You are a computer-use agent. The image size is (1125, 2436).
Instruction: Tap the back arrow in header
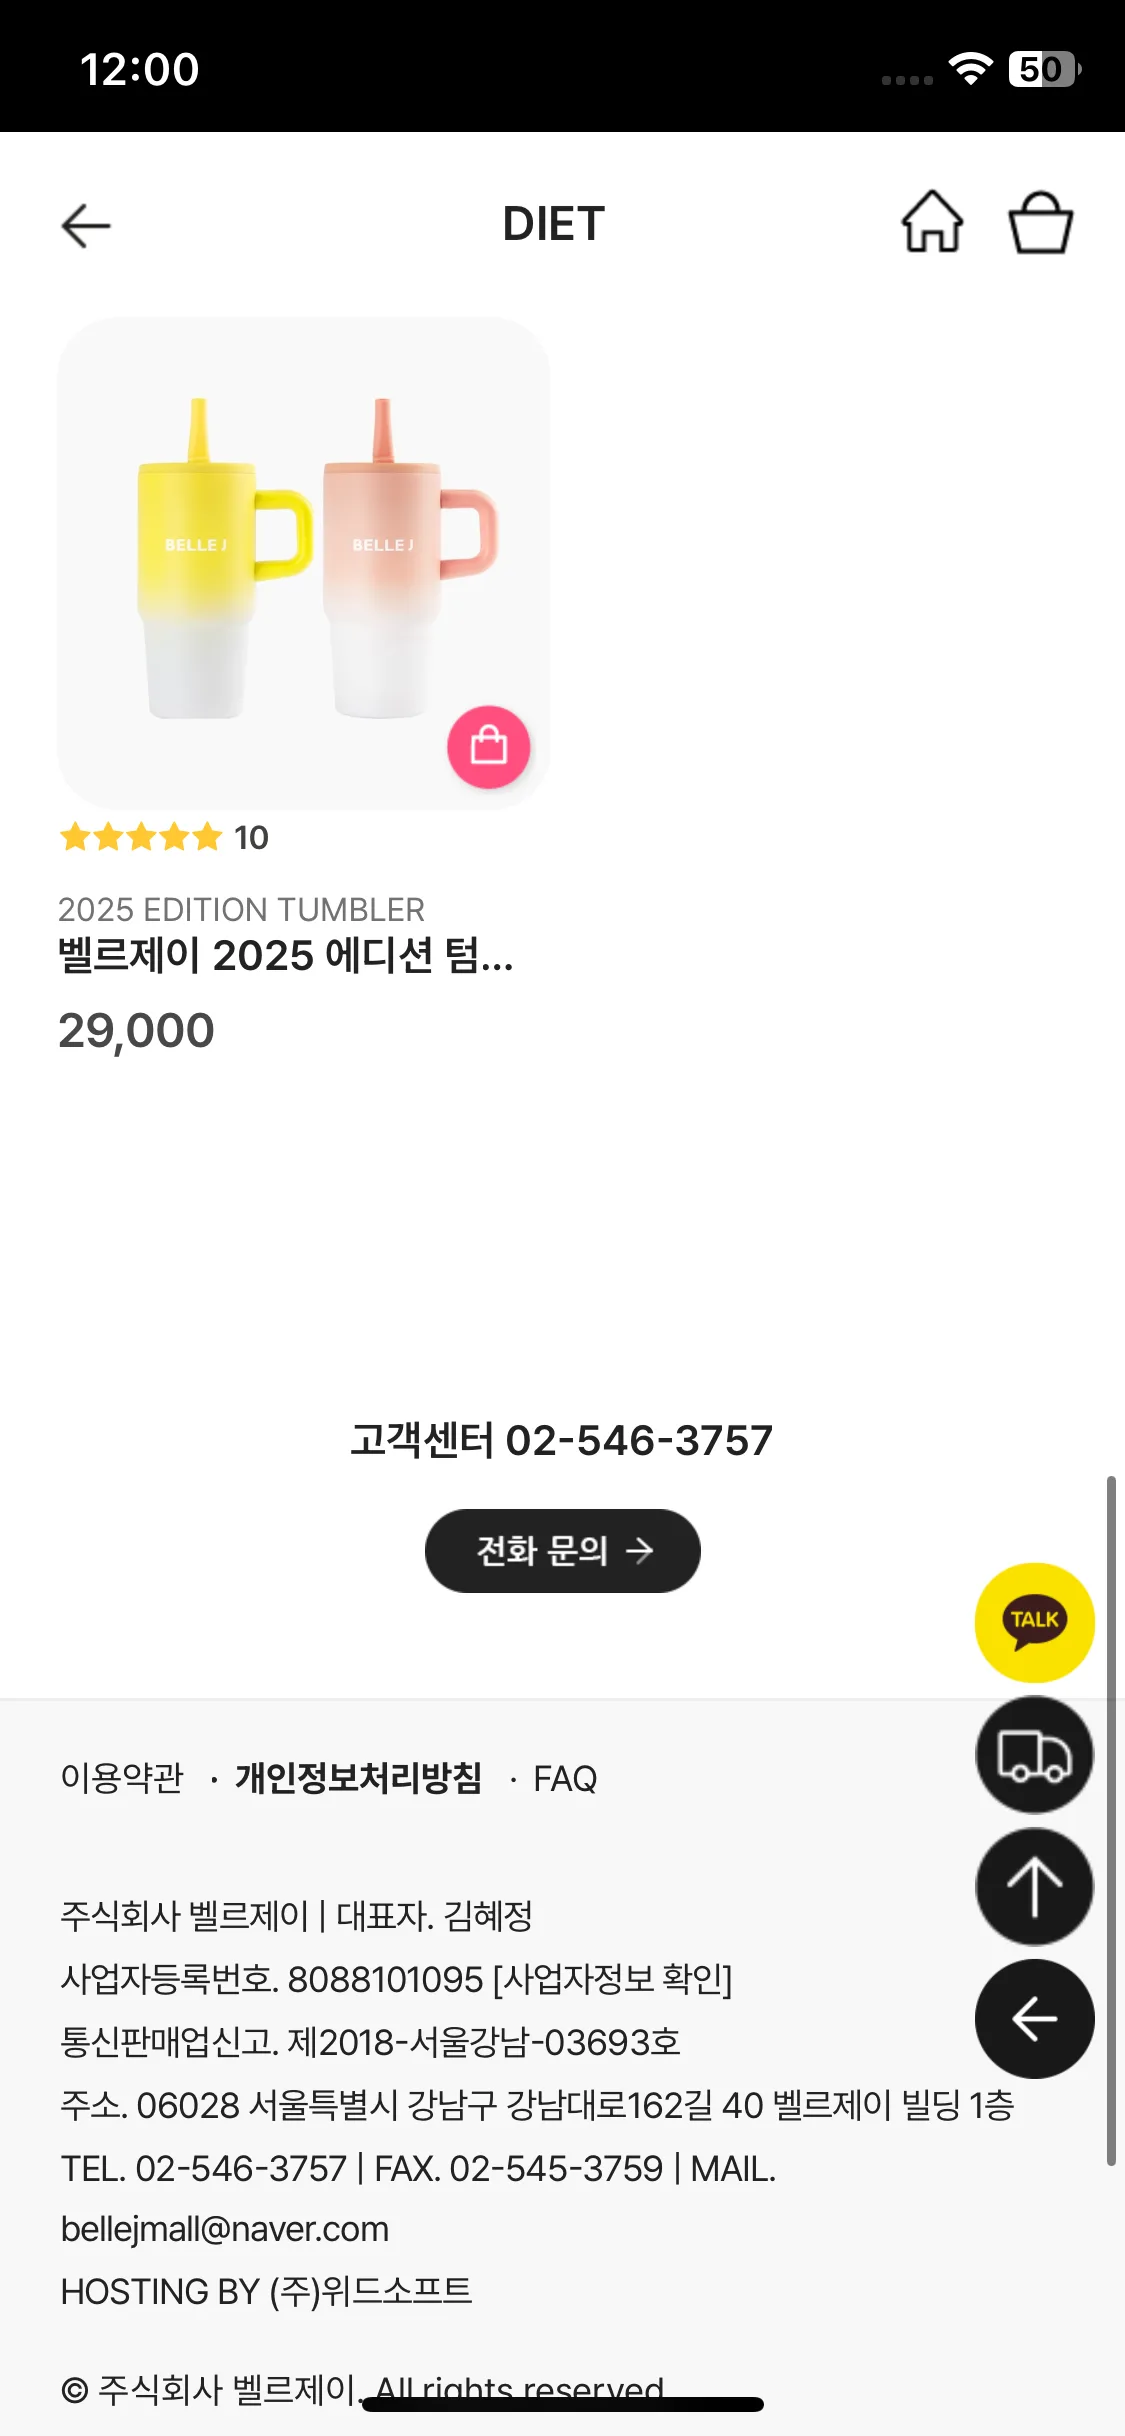tap(86, 225)
